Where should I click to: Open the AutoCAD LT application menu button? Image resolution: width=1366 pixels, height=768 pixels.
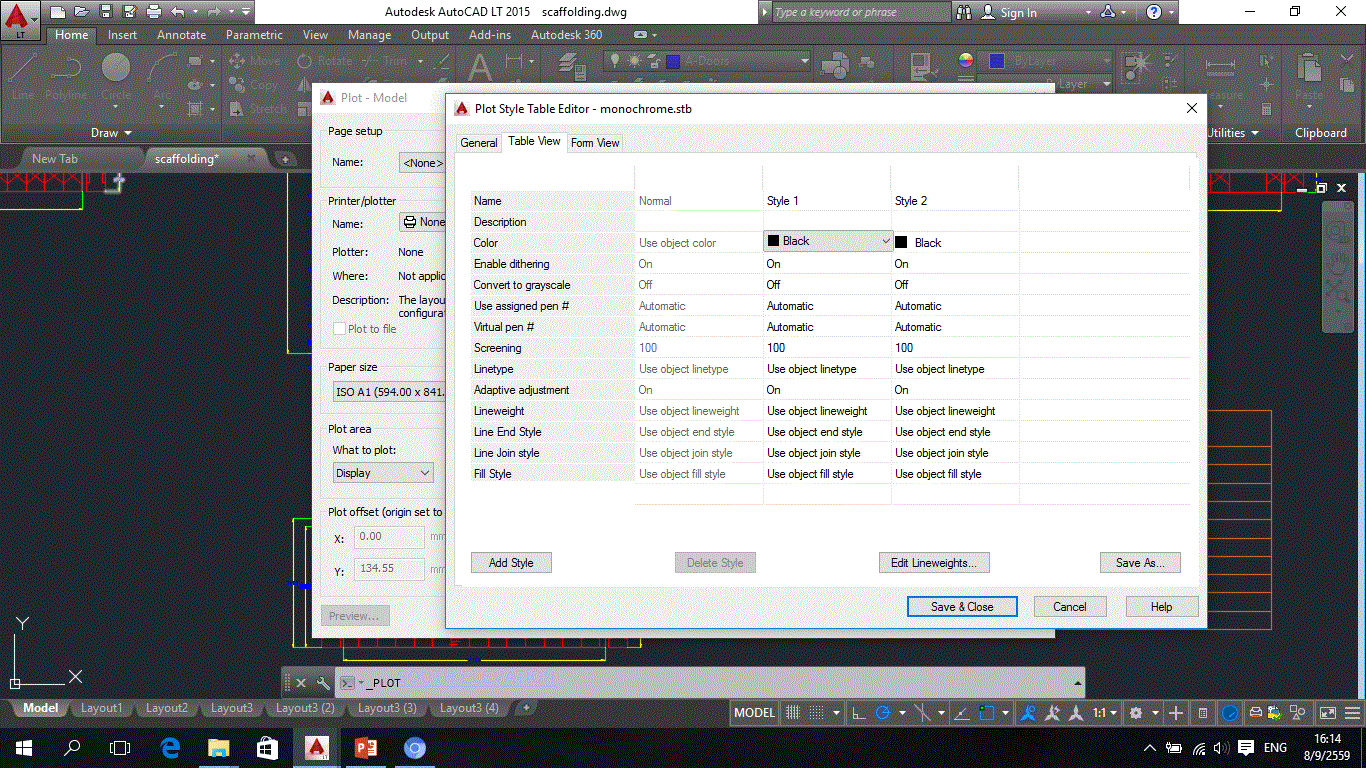point(21,20)
